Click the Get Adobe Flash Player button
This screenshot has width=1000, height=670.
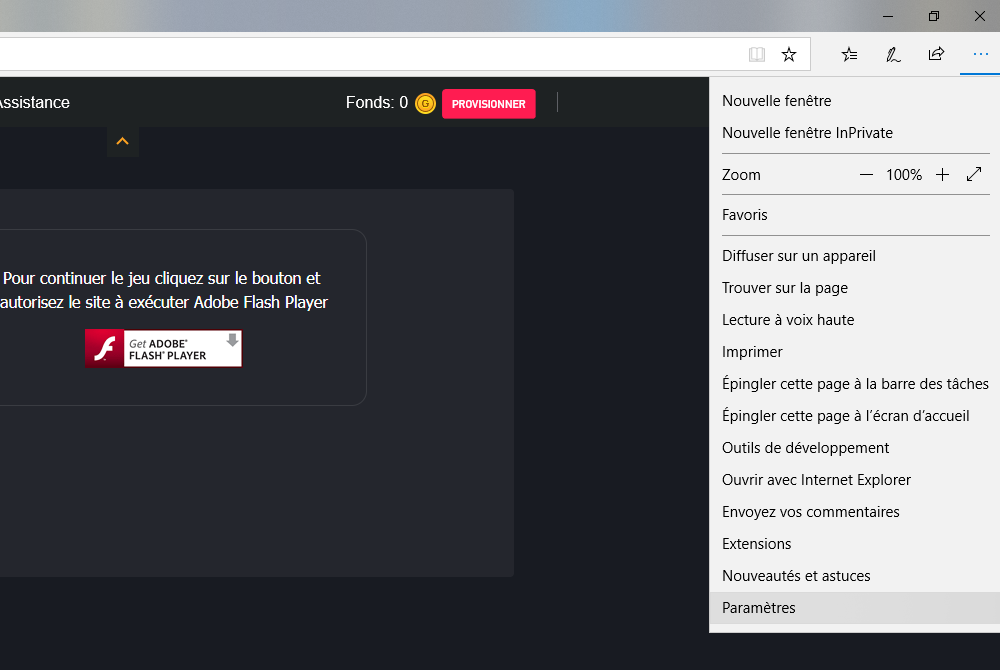click(x=164, y=349)
